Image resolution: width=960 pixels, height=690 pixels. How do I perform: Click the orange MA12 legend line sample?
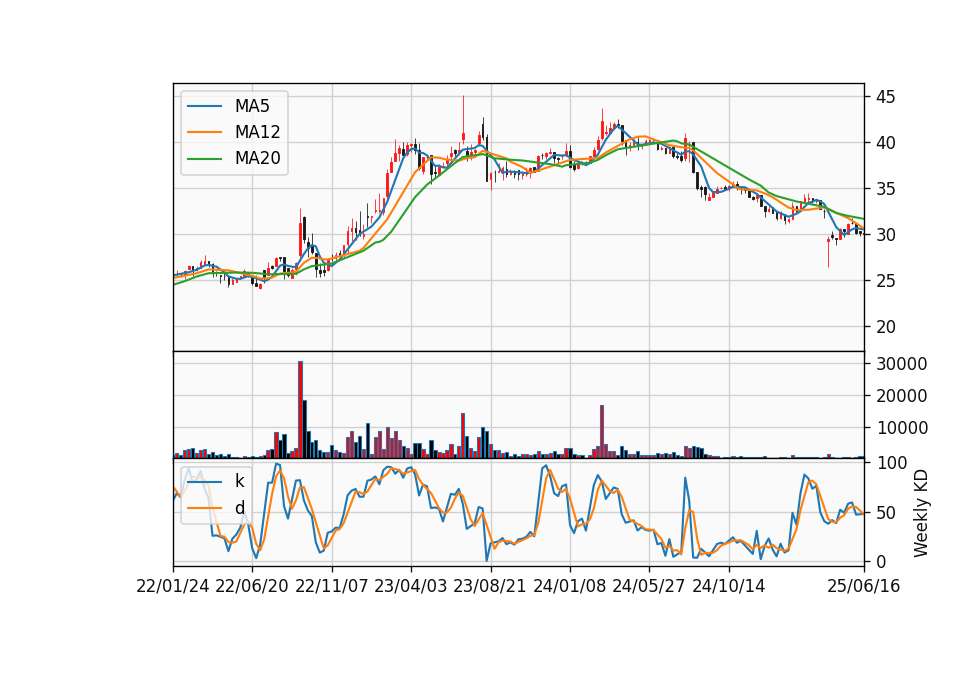coord(204,132)
